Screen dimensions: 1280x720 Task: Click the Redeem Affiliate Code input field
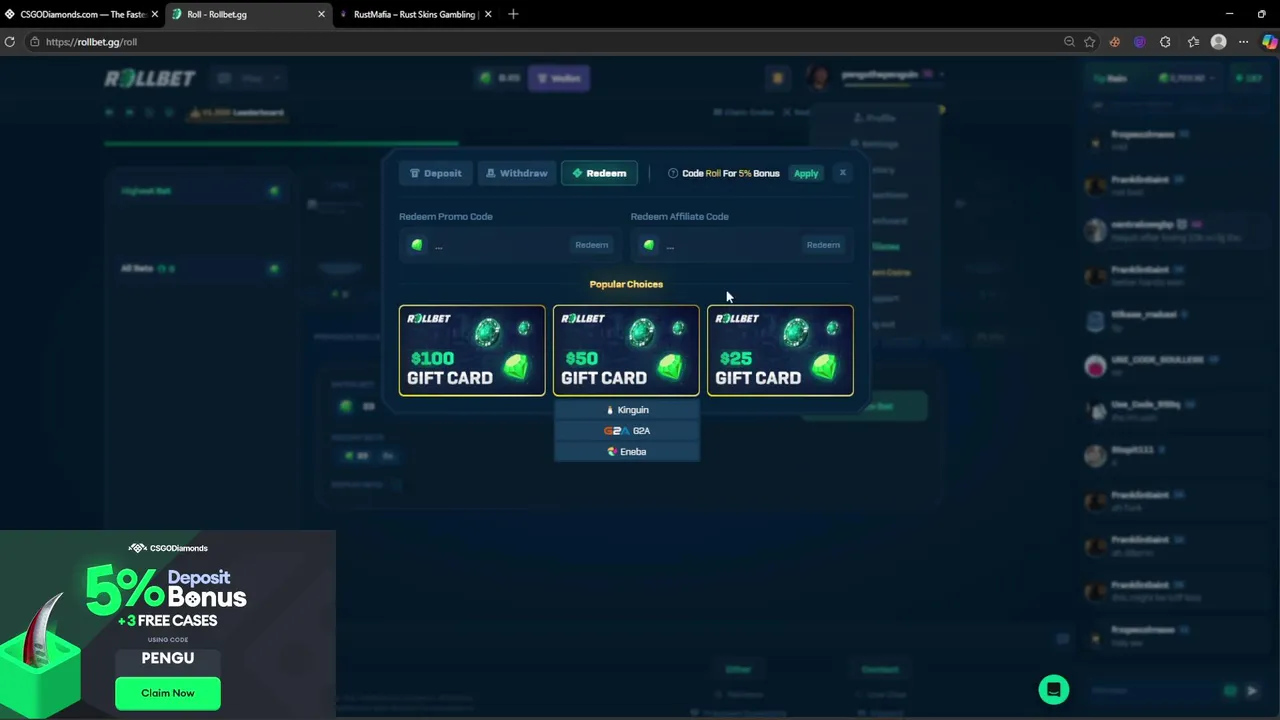742,245
